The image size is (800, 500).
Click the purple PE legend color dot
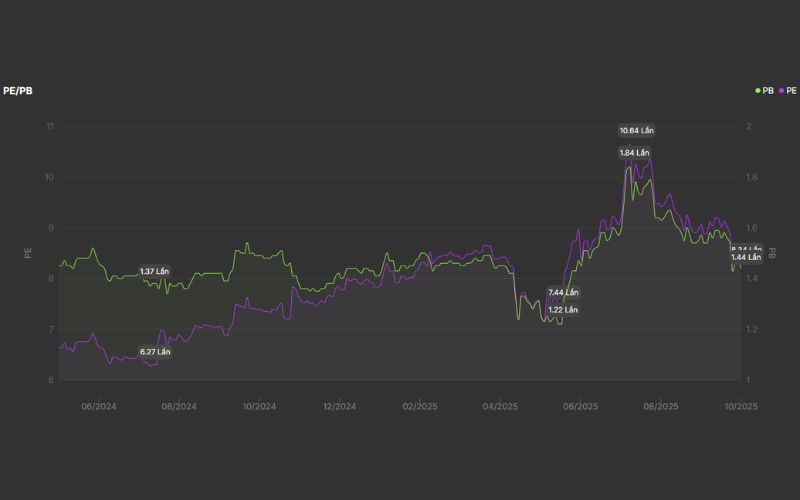pyautogui.click(x=781, y=90)
